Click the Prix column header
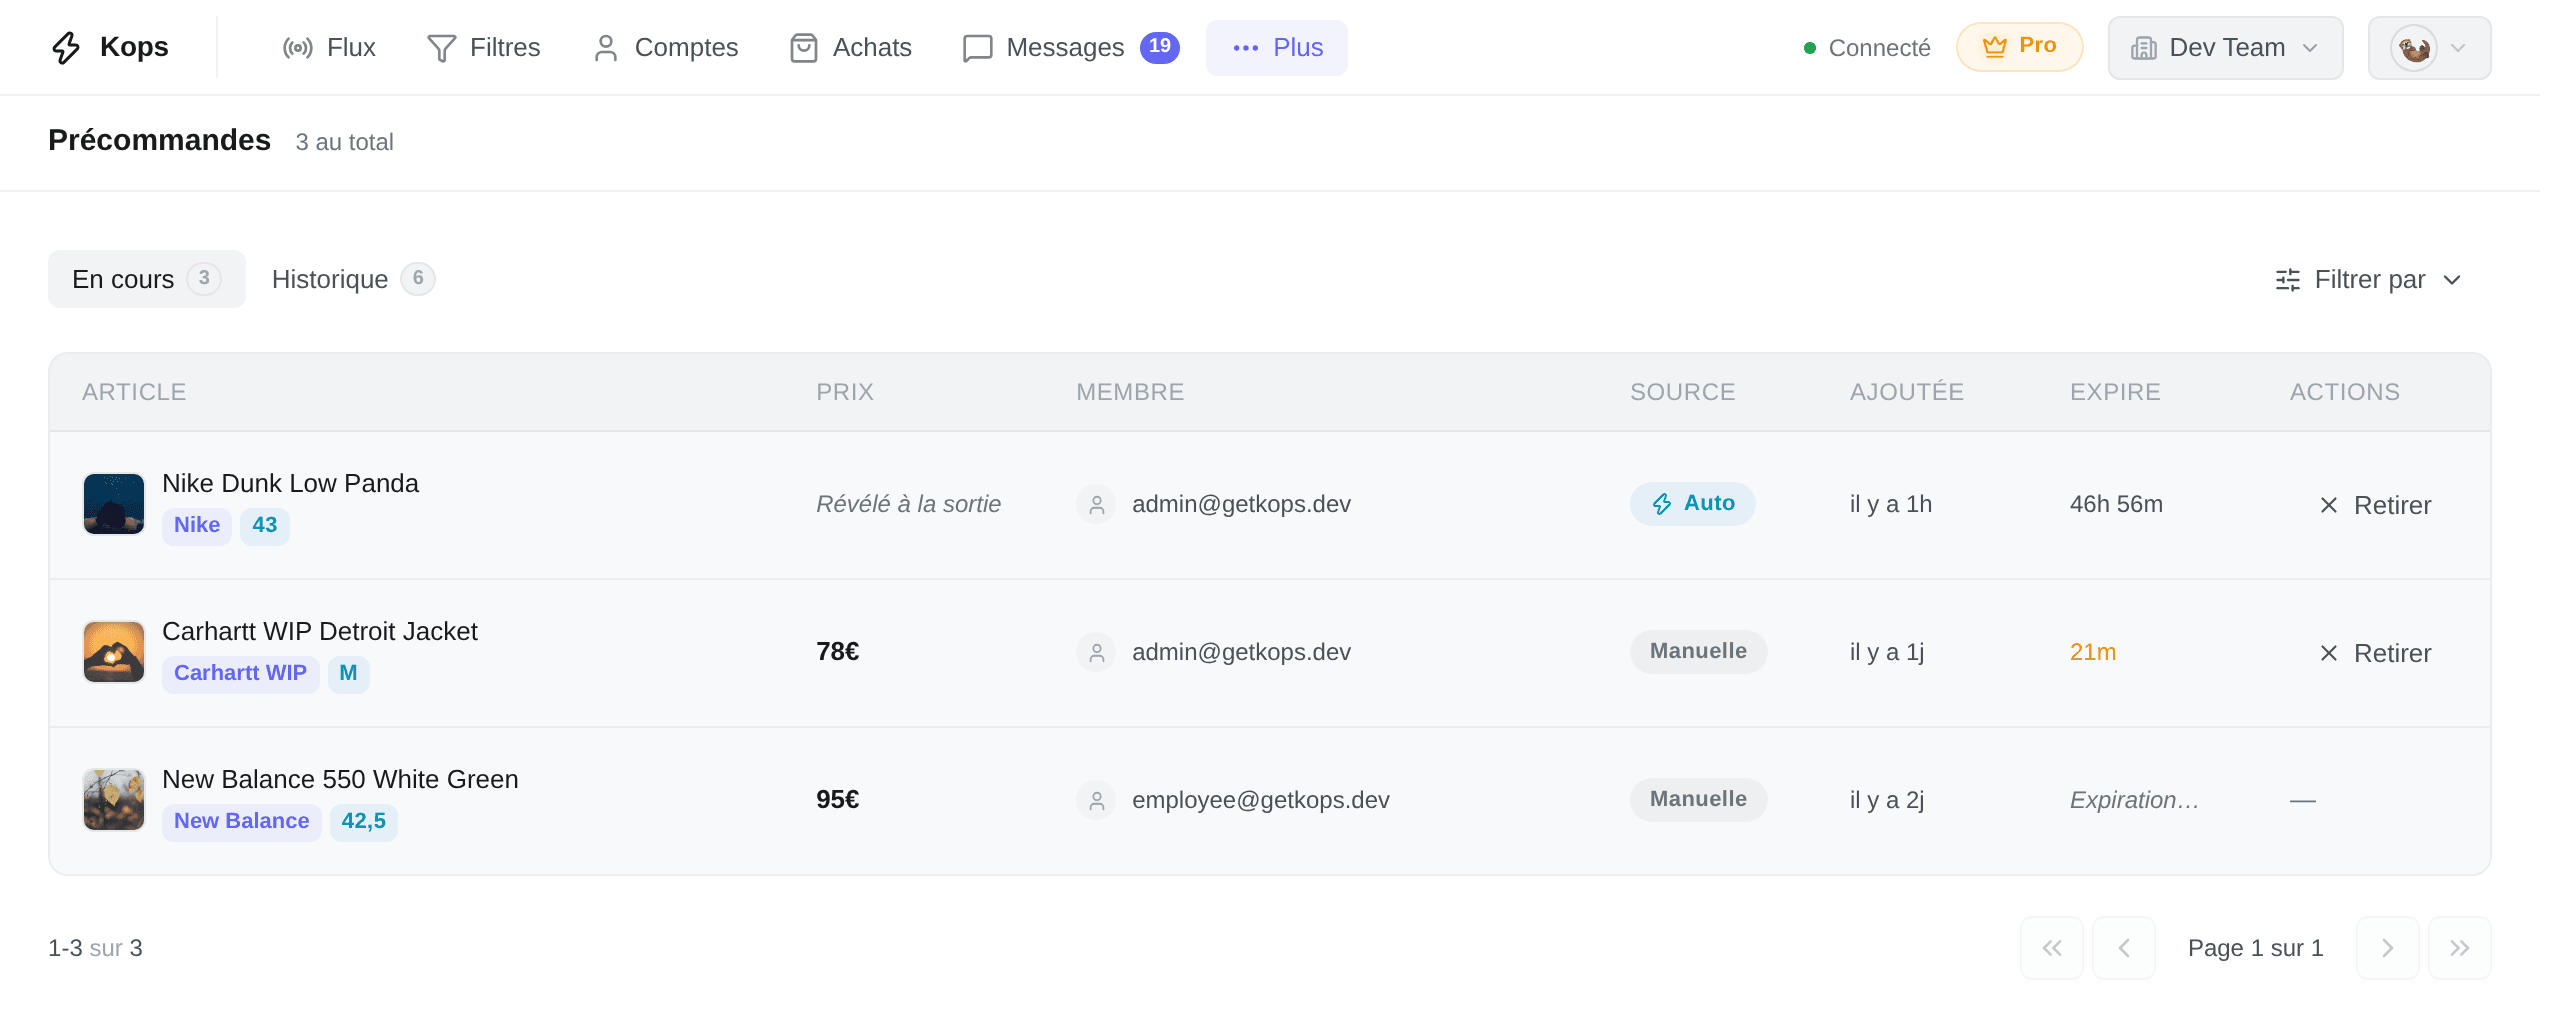2560x1030 pixels. pos(845,392)
